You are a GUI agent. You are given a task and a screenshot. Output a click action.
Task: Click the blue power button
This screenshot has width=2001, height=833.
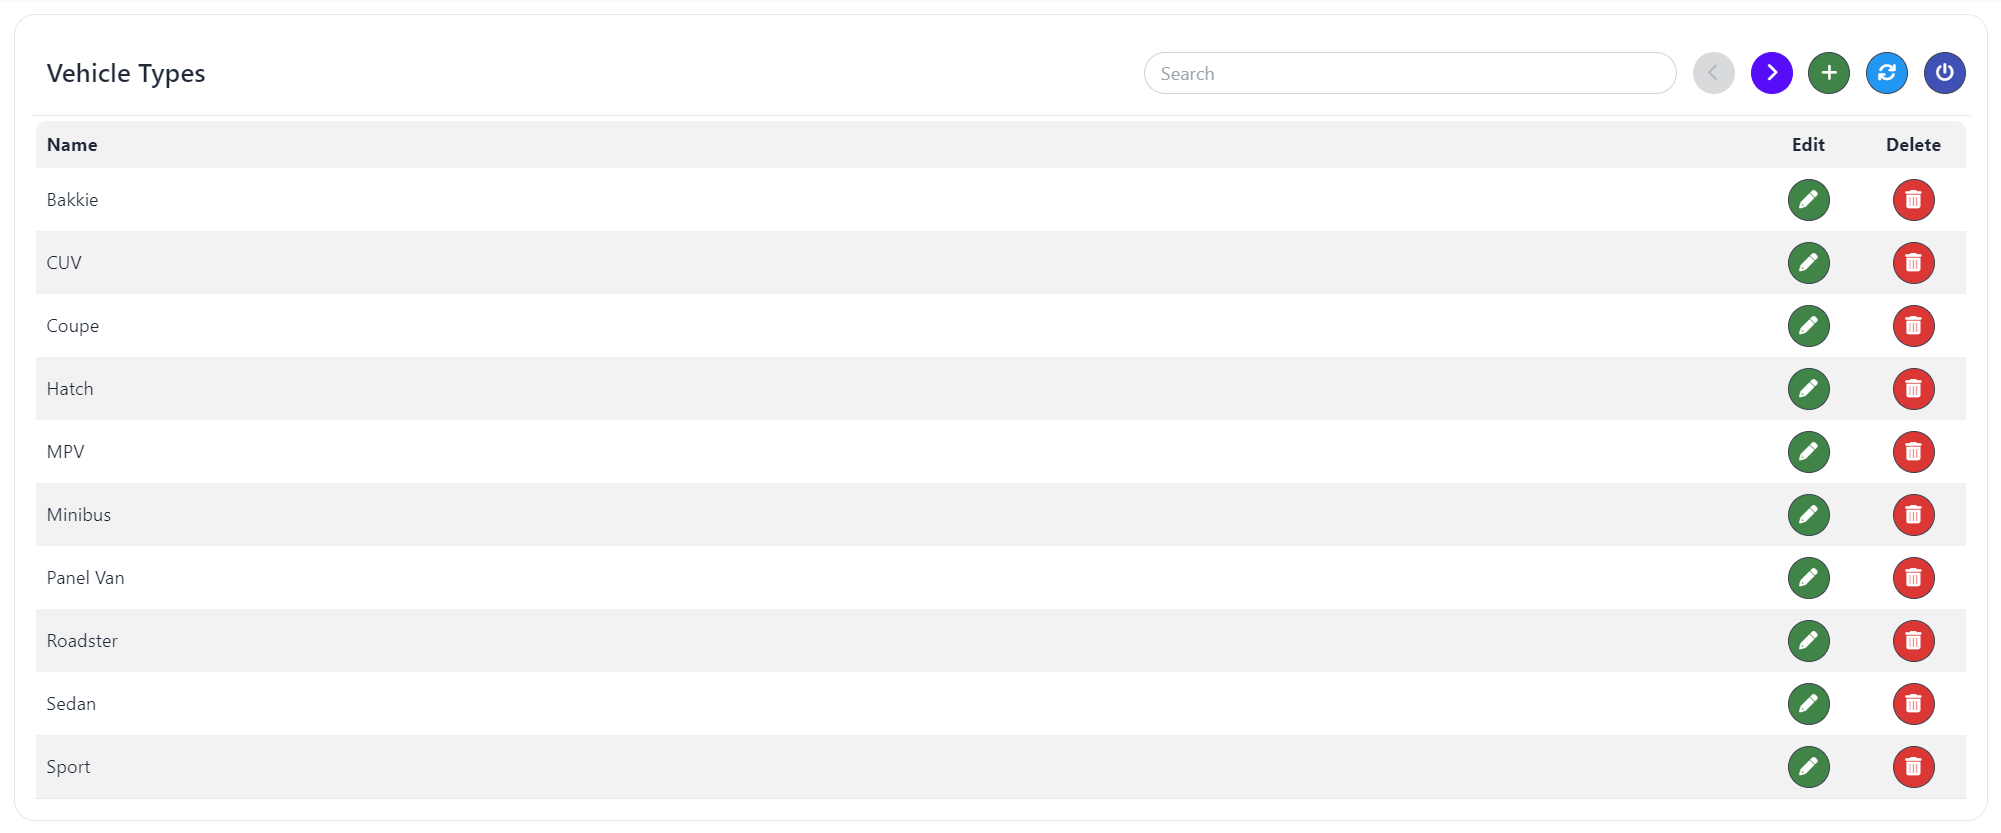[x=1944, y=73]
